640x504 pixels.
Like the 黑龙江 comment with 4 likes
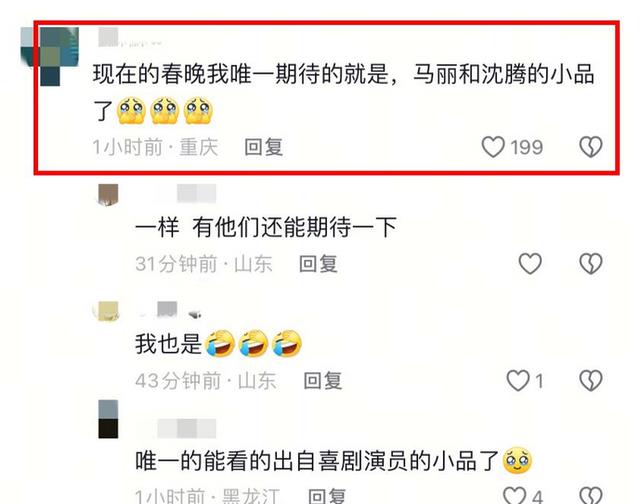[x=514, y=495]
